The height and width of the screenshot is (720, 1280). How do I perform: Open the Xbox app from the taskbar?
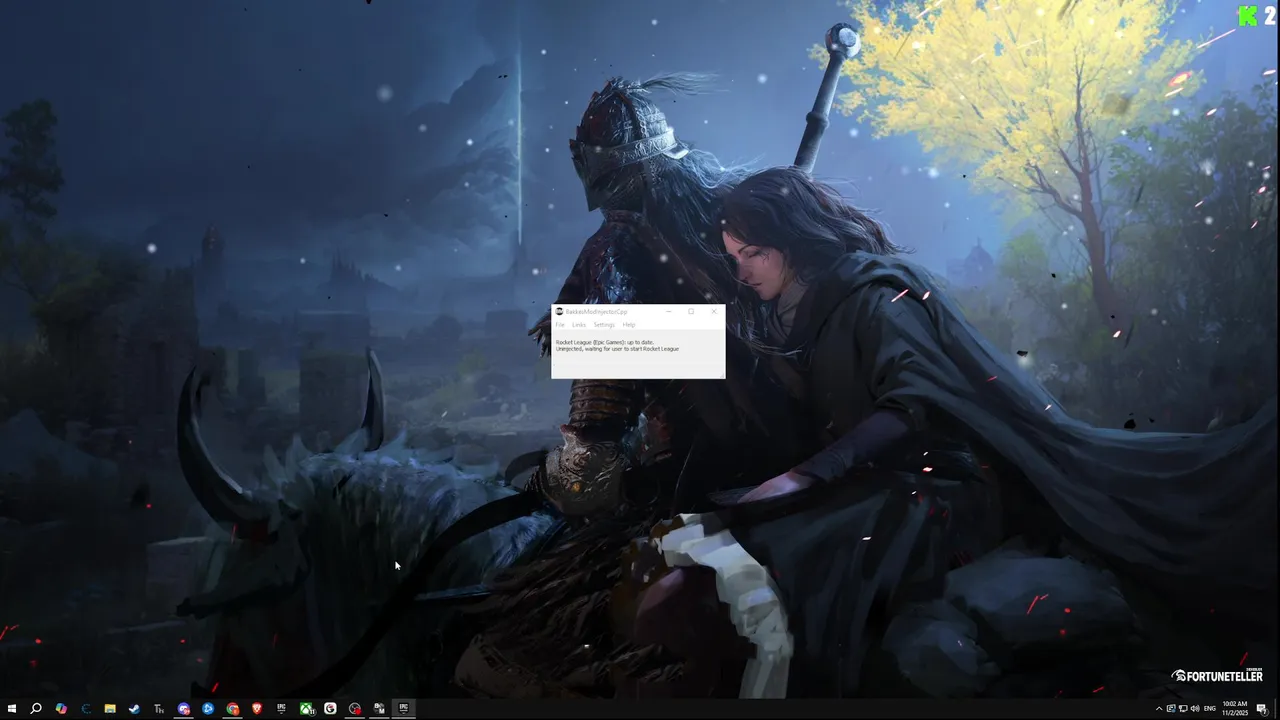[x=307, y=709]
